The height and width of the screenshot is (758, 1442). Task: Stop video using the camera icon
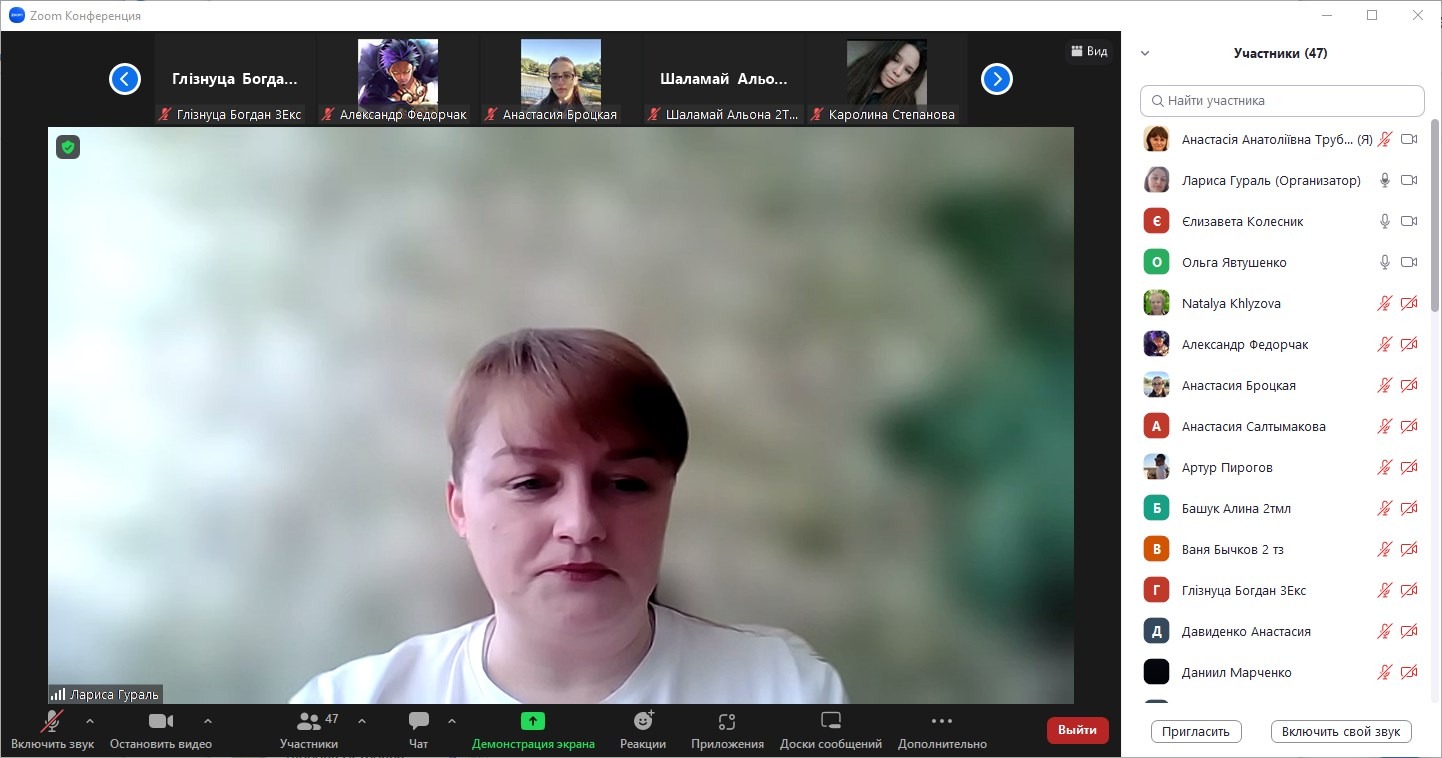pos(160,721)
